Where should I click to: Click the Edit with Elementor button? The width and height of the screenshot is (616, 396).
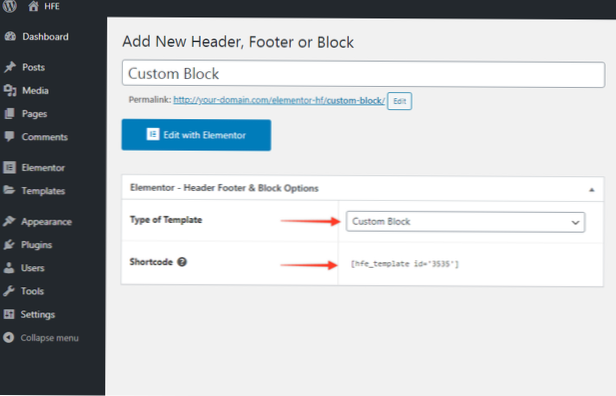(x=196, y=135)
